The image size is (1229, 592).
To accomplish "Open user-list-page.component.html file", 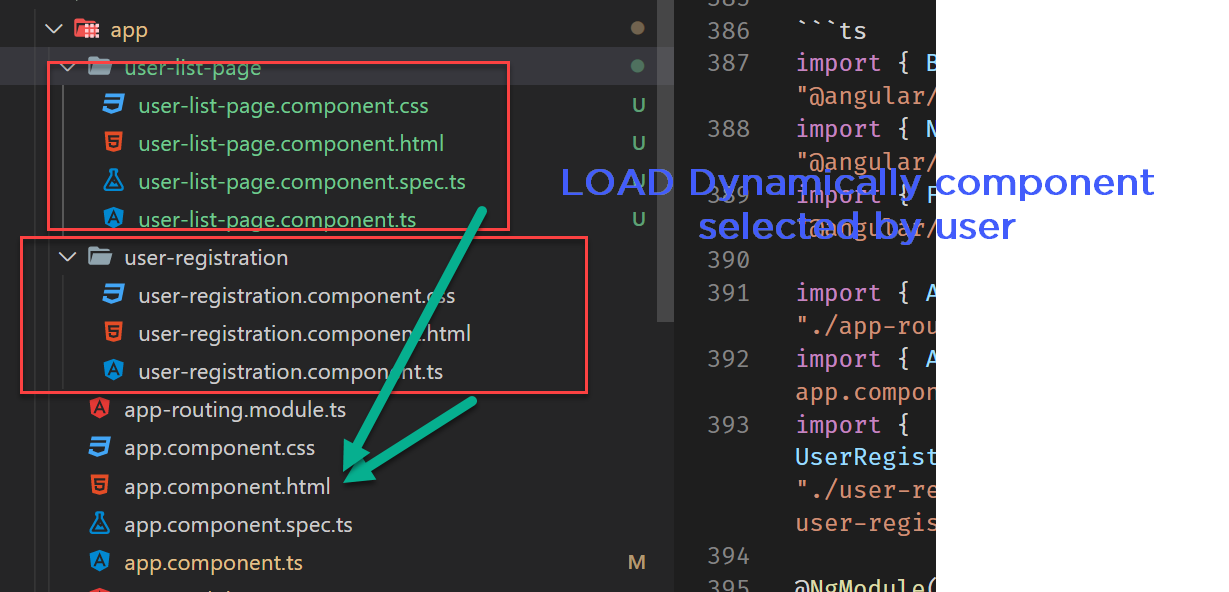I will tap(291, 144).
